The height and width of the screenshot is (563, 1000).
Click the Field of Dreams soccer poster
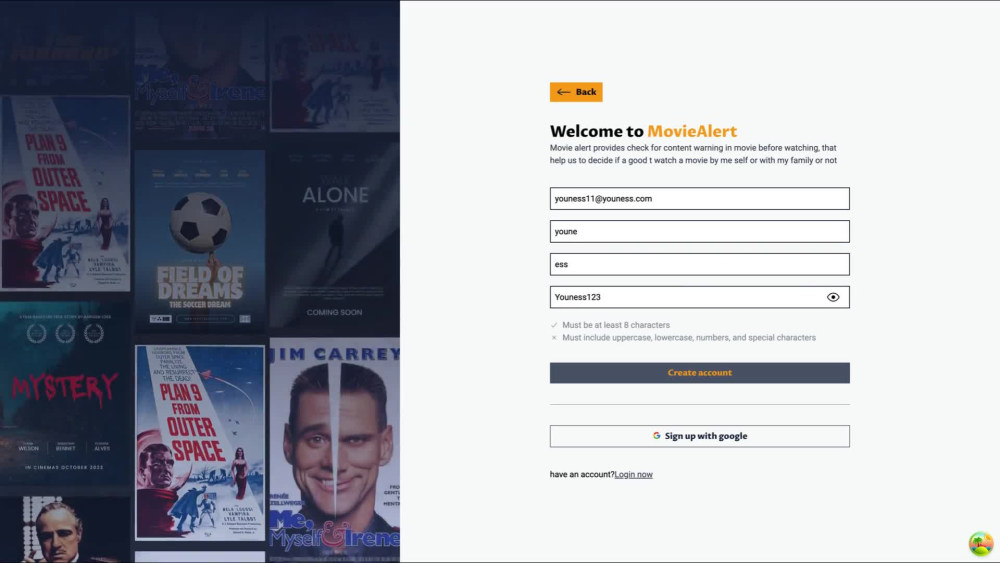click(200, 241)
